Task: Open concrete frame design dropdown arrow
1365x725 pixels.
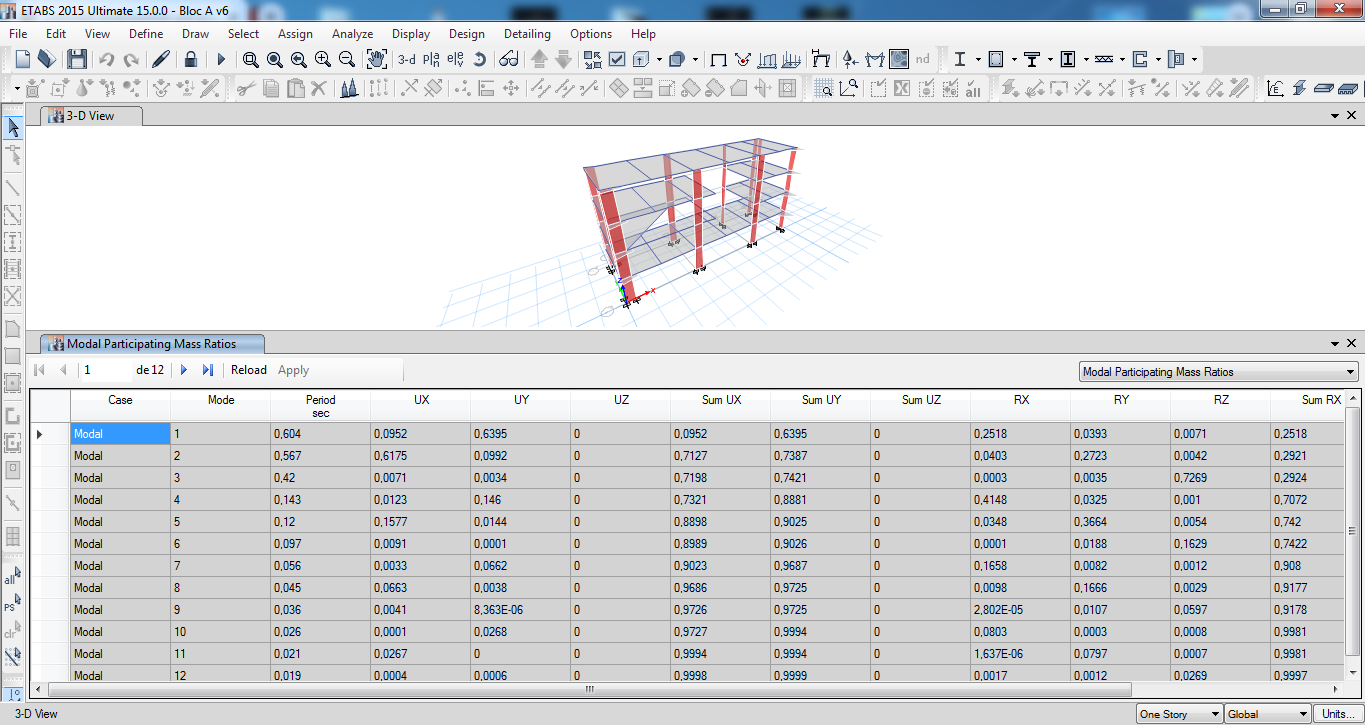Action: 1015,59
